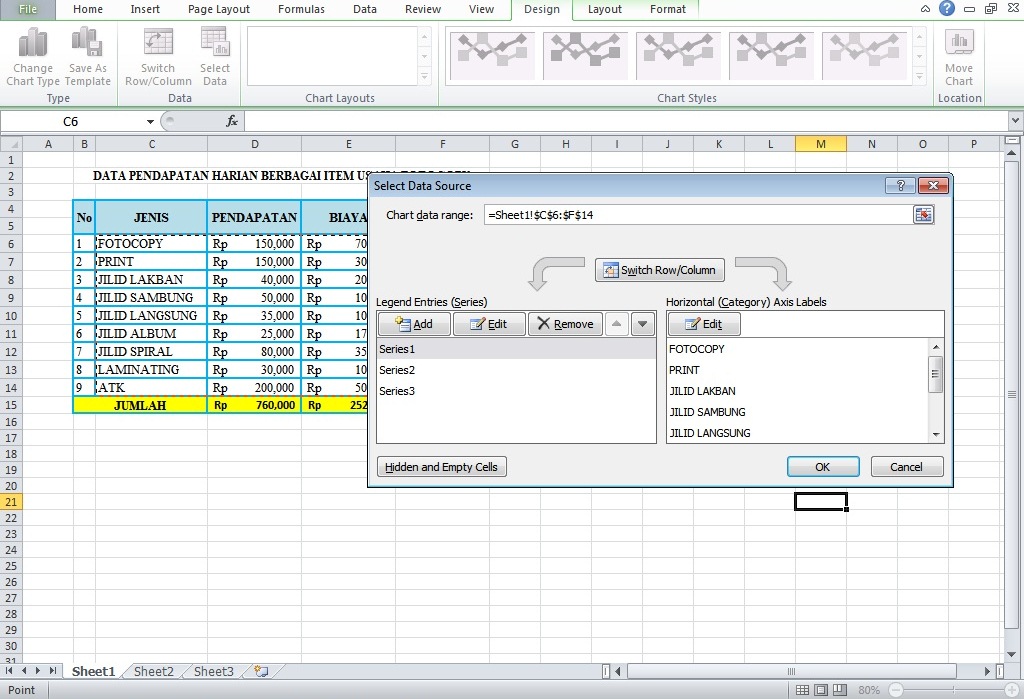Image resolution: width=1024 pixels, height=699 pixels.
Task: Click the Insert Worksheet icon
Action: (261, 672)
